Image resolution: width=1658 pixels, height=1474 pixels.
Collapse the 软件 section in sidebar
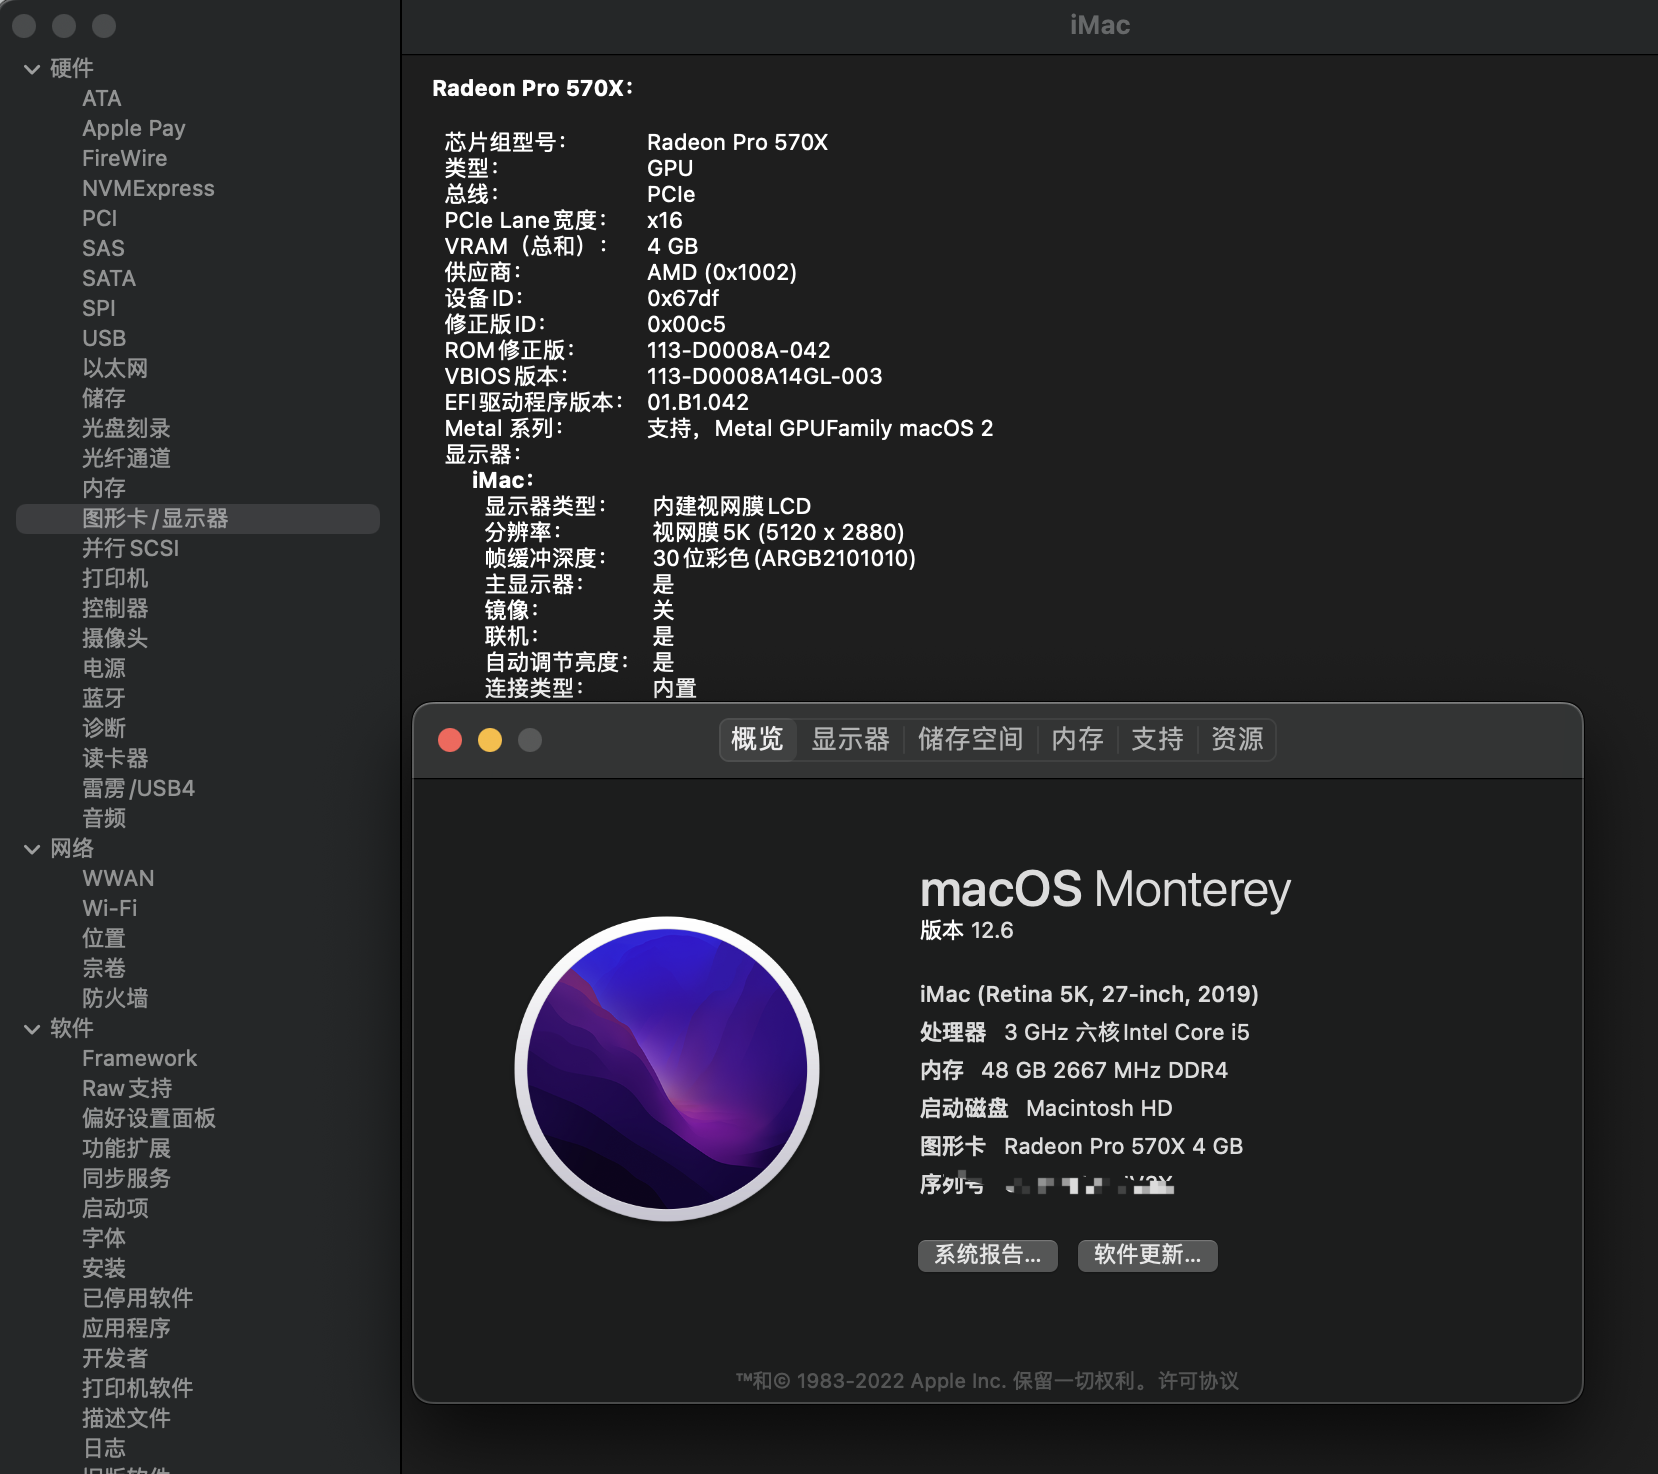point(32,1029)
